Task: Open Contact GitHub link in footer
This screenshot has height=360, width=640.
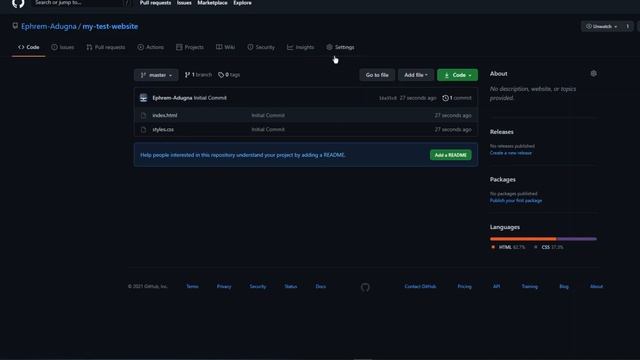Action: (420, 287)
